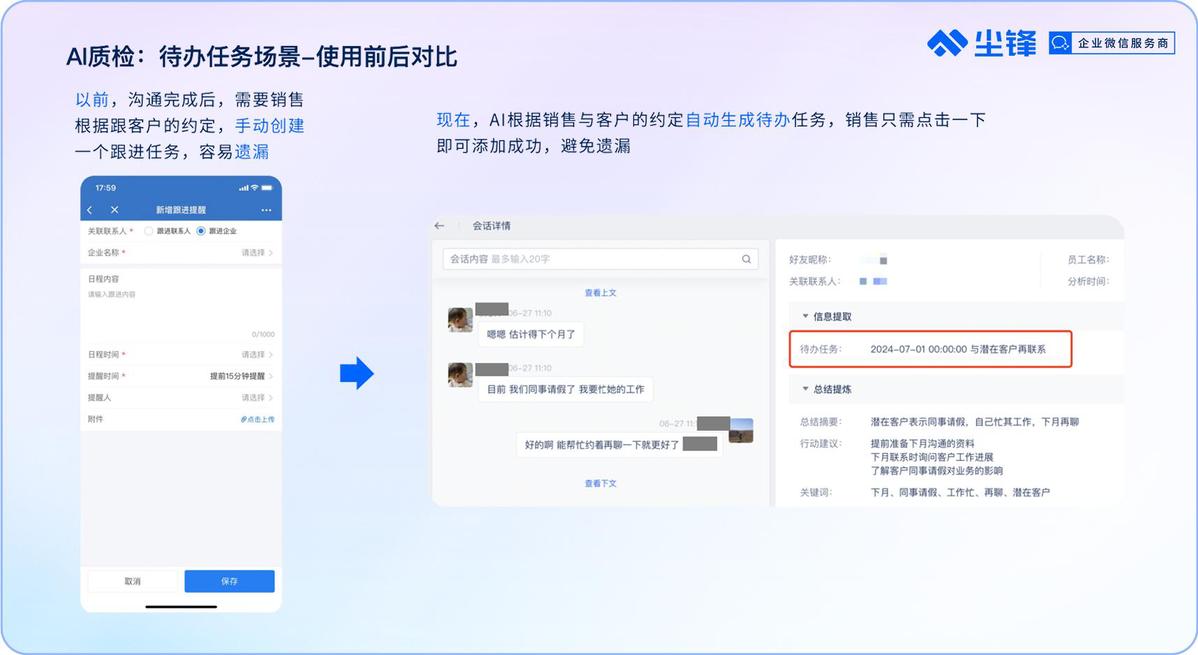1198x655 pixels.
Task: Click the 总结摘要 text 潜在客户表示同事请假
Action: click(x=974, y=421)
